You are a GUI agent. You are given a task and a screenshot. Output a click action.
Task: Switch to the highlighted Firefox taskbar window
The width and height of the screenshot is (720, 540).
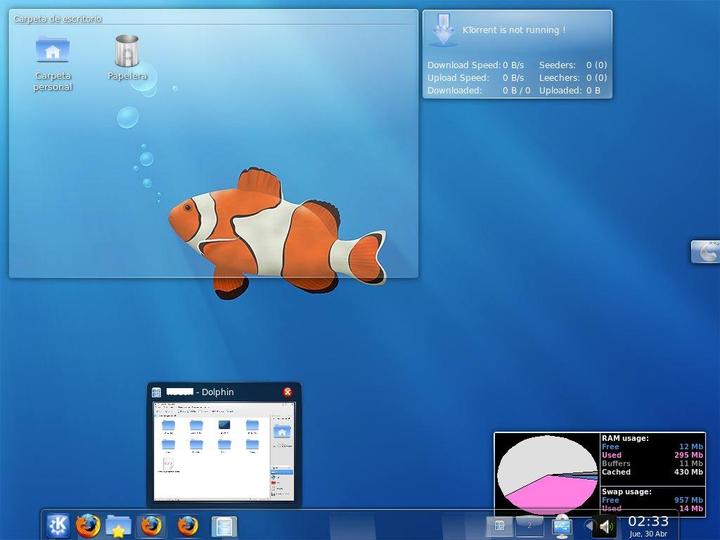[x=151, y=526]
